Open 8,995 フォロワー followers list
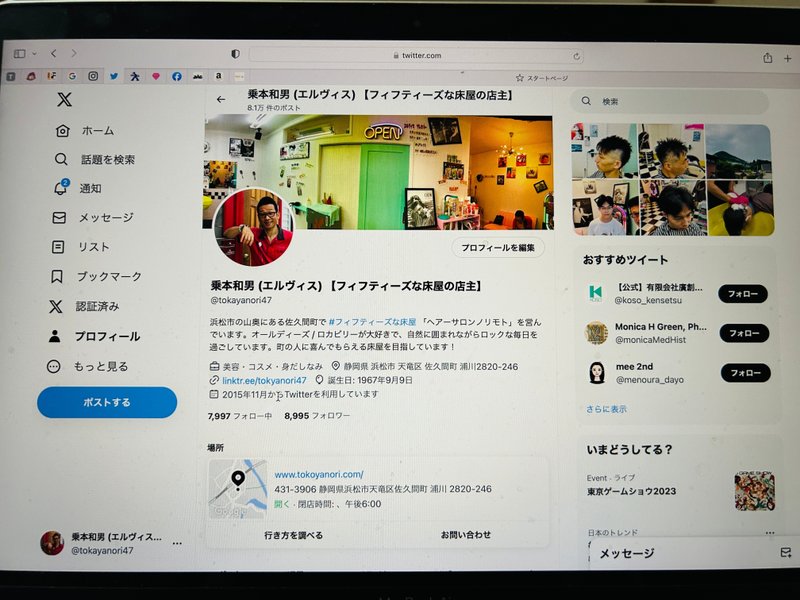The image size is (800, 600). tap(317, 416)
